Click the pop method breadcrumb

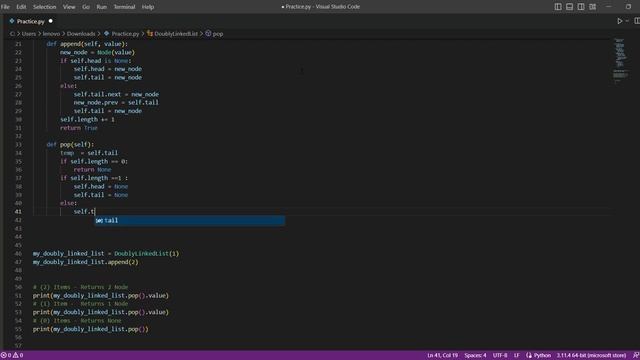[218, 34]
